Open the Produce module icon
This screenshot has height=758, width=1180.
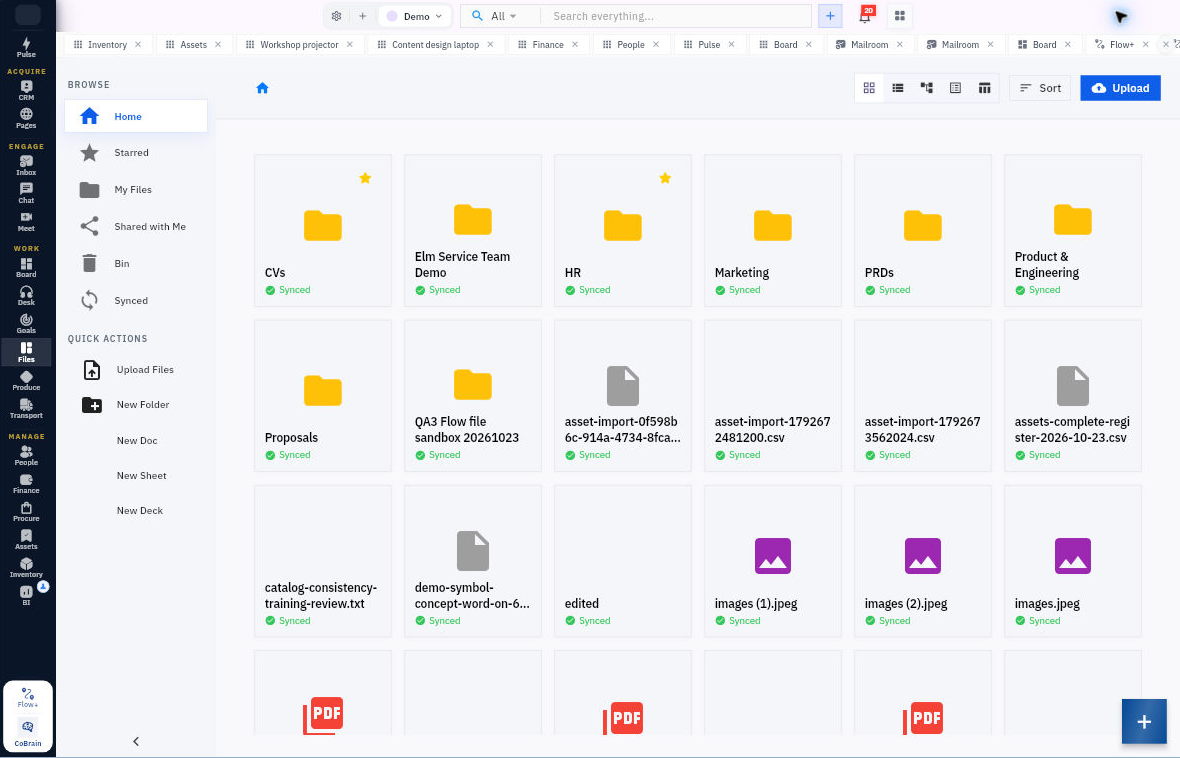[26, 380]
